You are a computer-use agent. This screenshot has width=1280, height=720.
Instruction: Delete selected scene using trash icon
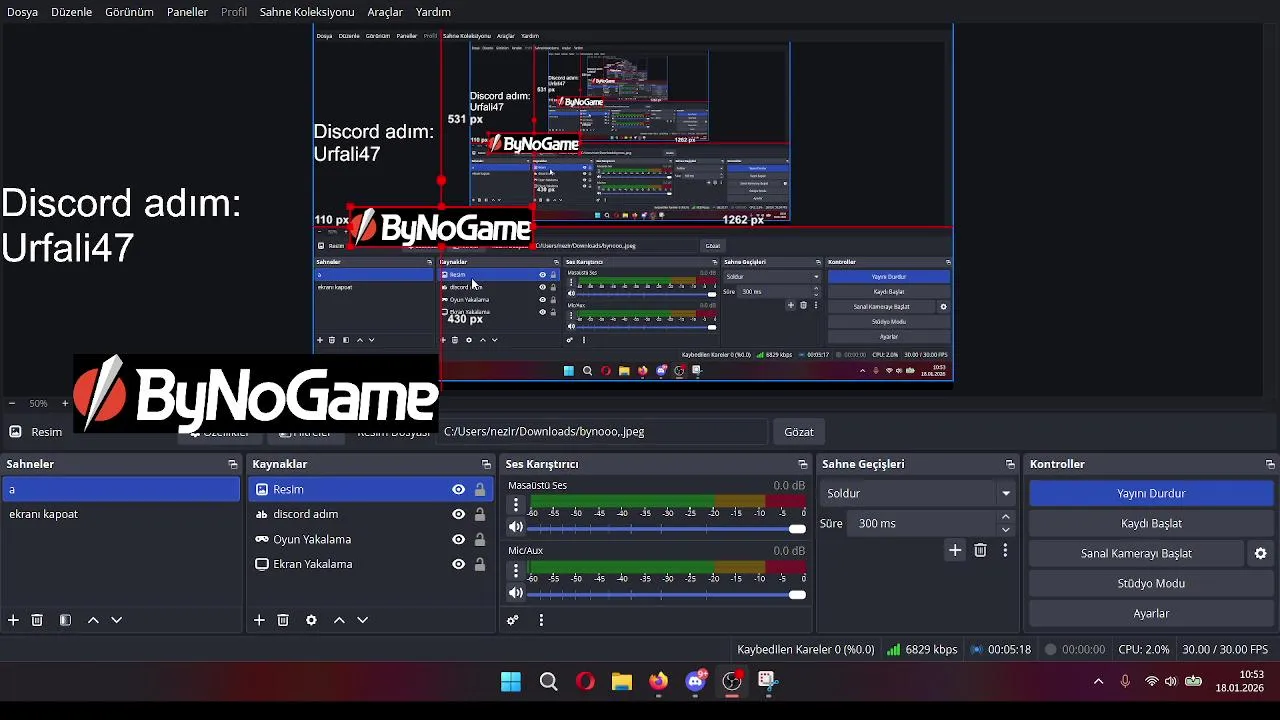(x=37, y=620)
